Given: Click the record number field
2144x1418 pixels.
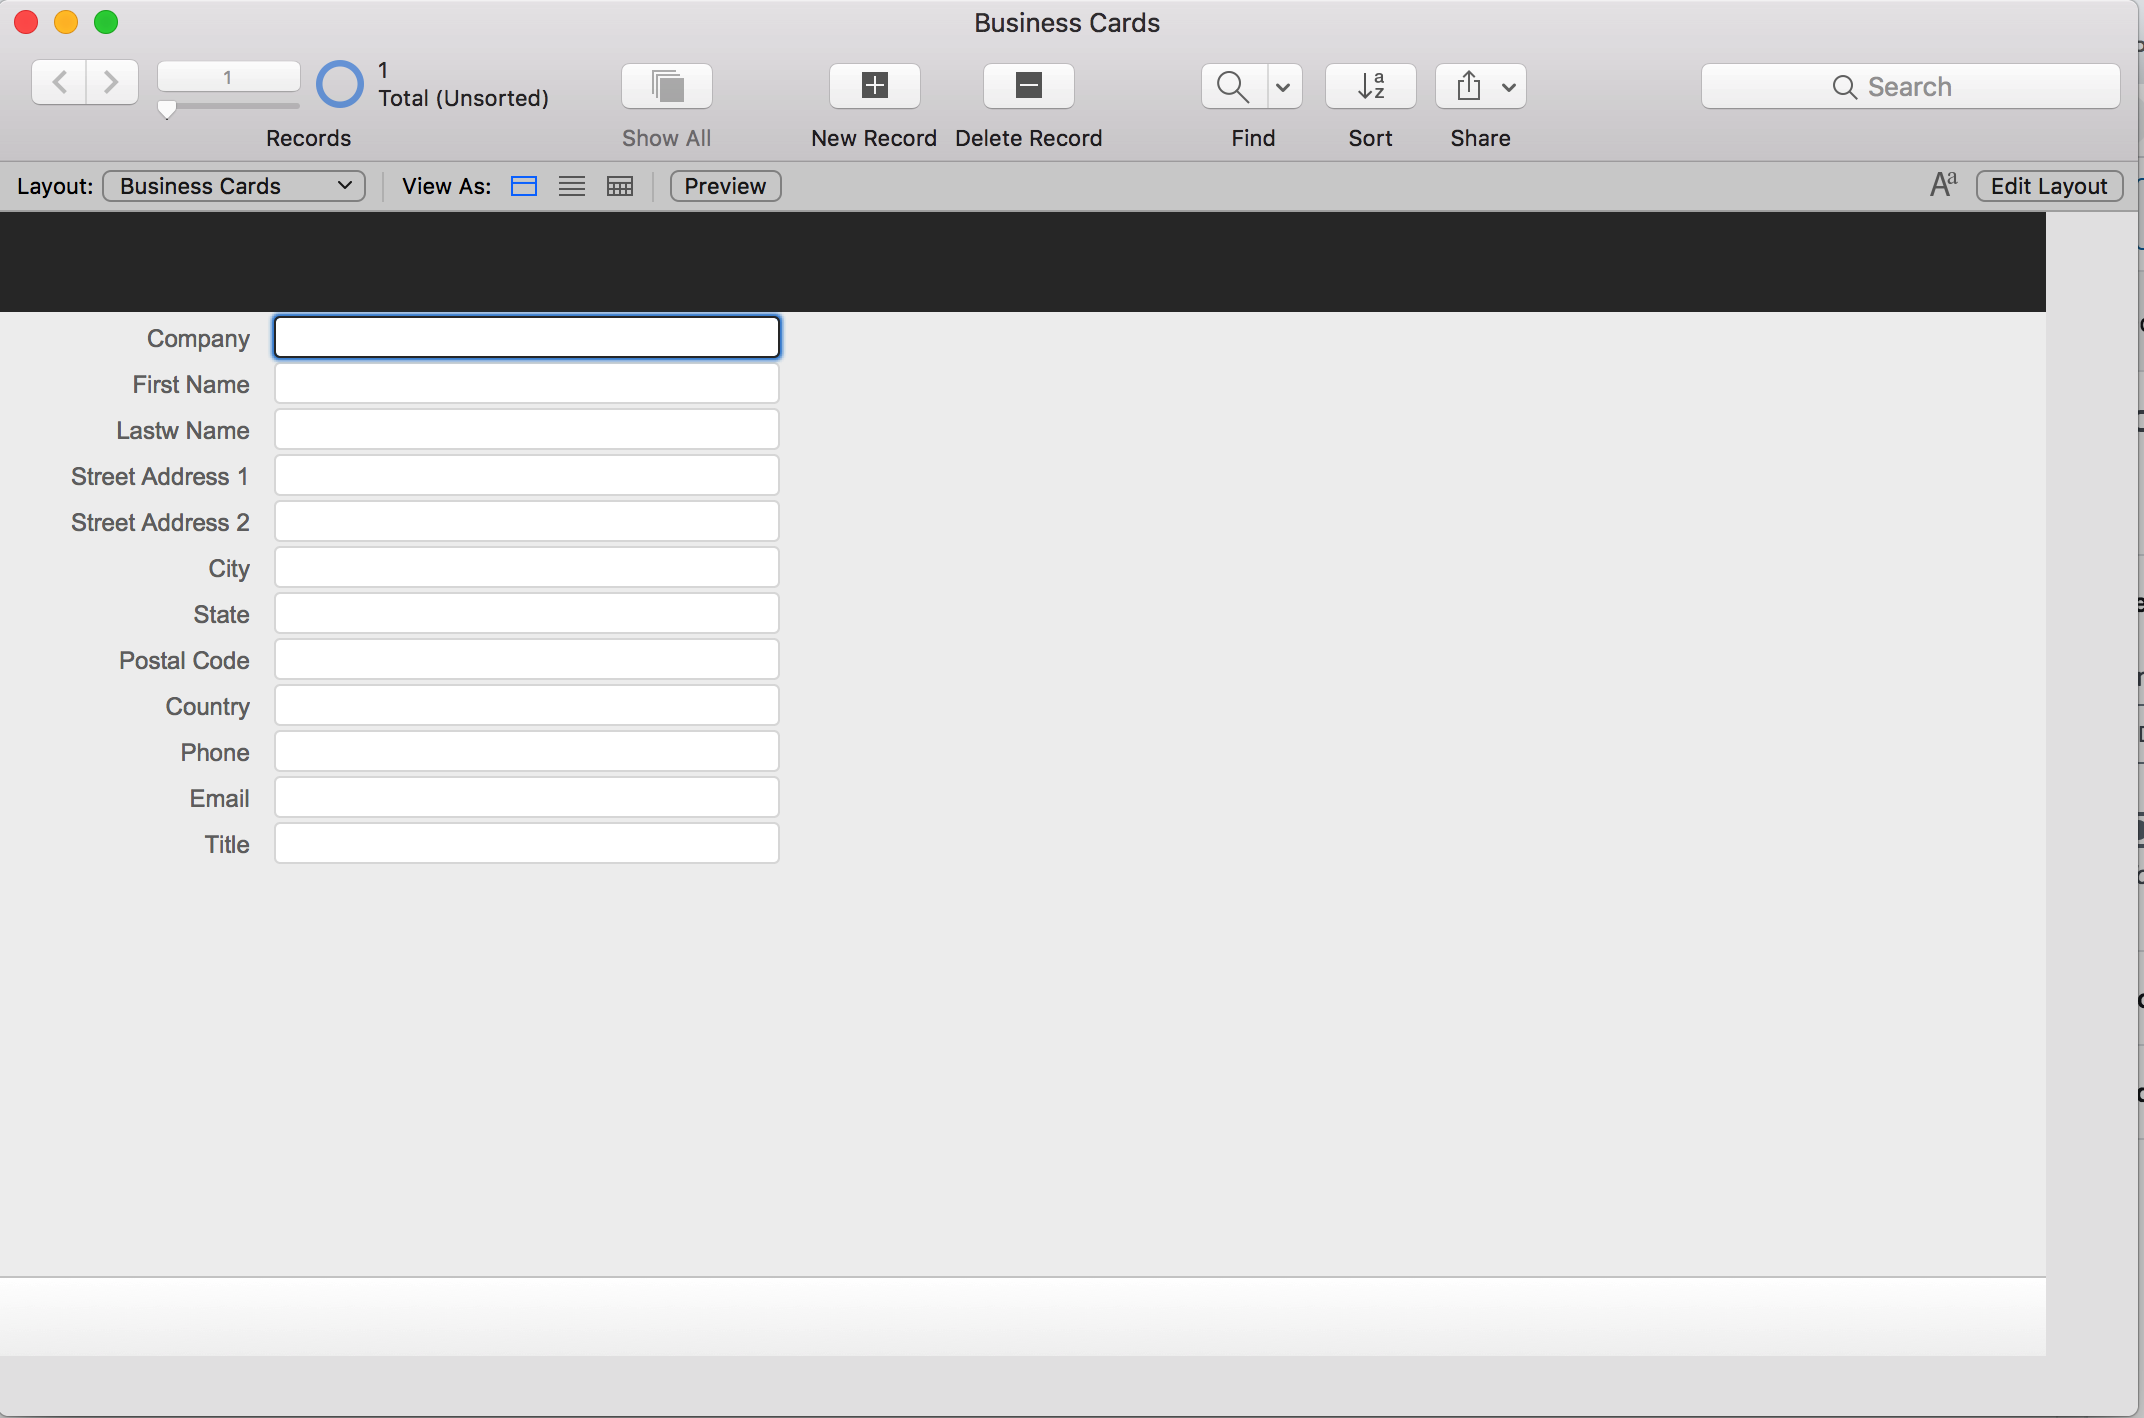Looking at the screenshot, I should 228,77.
